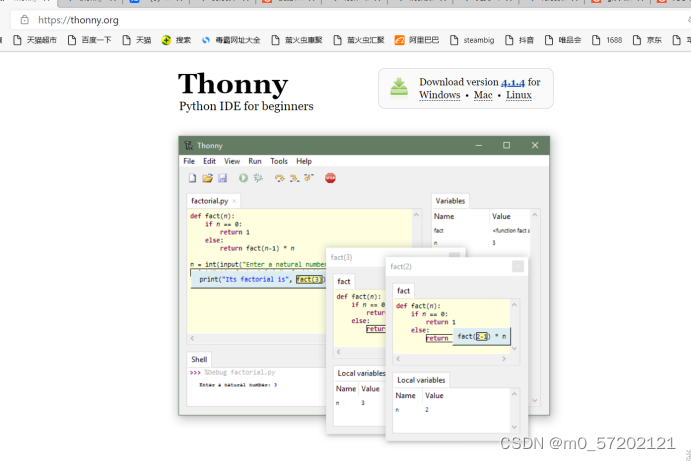Image resolution: width=691 pixels, height=461 pixels.
Task: Click the Thonny window title icon
Action: (x=189, y=145)
